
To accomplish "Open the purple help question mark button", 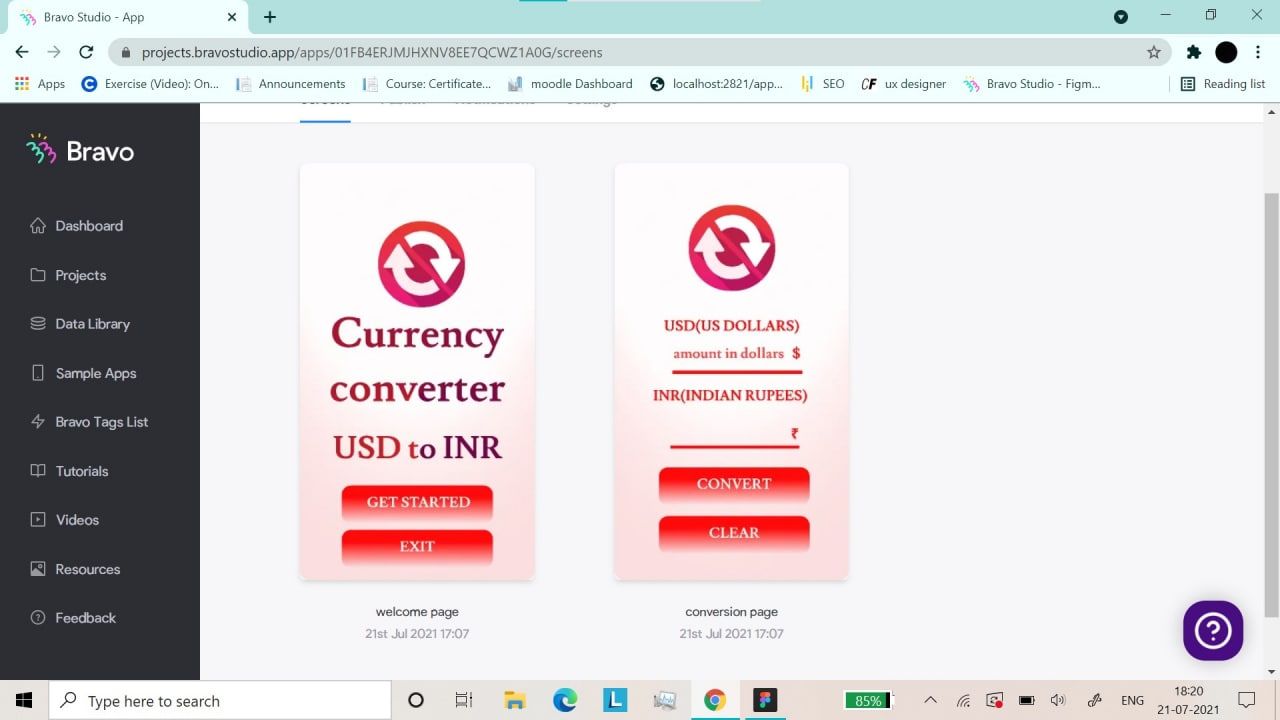I will (x=1213, y=631).
